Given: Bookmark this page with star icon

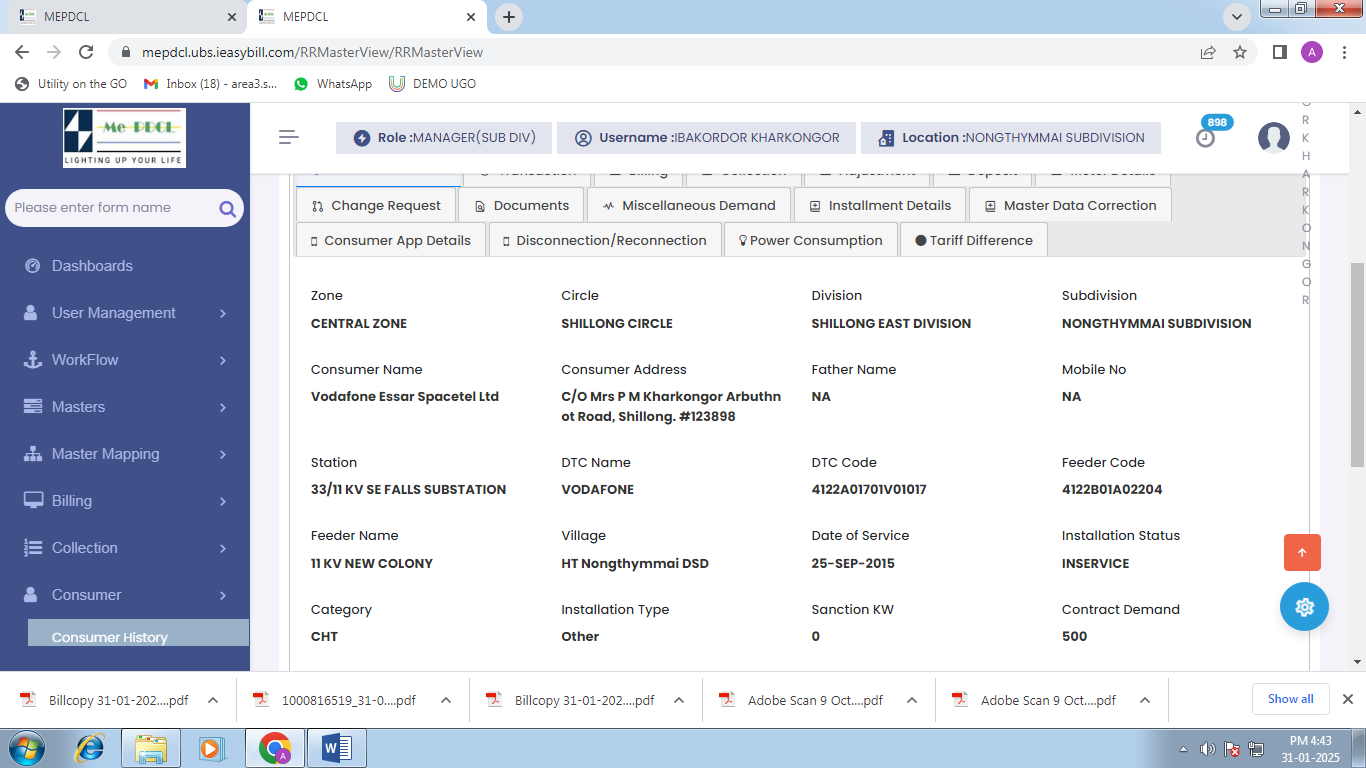Looking at the screenshot, I should point(1240,52).
